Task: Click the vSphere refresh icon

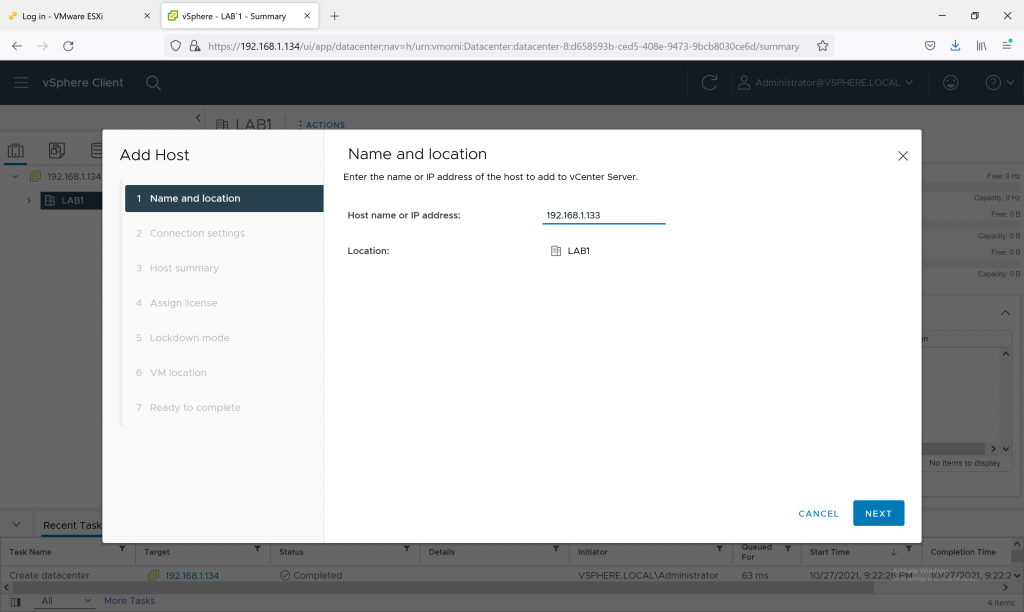Action: tap(709, 82)
